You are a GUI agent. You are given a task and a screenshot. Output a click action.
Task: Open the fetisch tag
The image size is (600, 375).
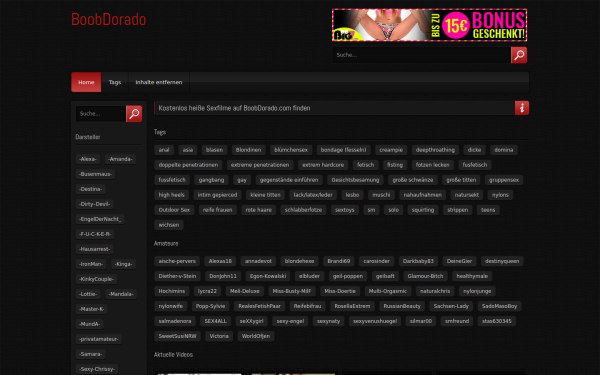[365, 165]
